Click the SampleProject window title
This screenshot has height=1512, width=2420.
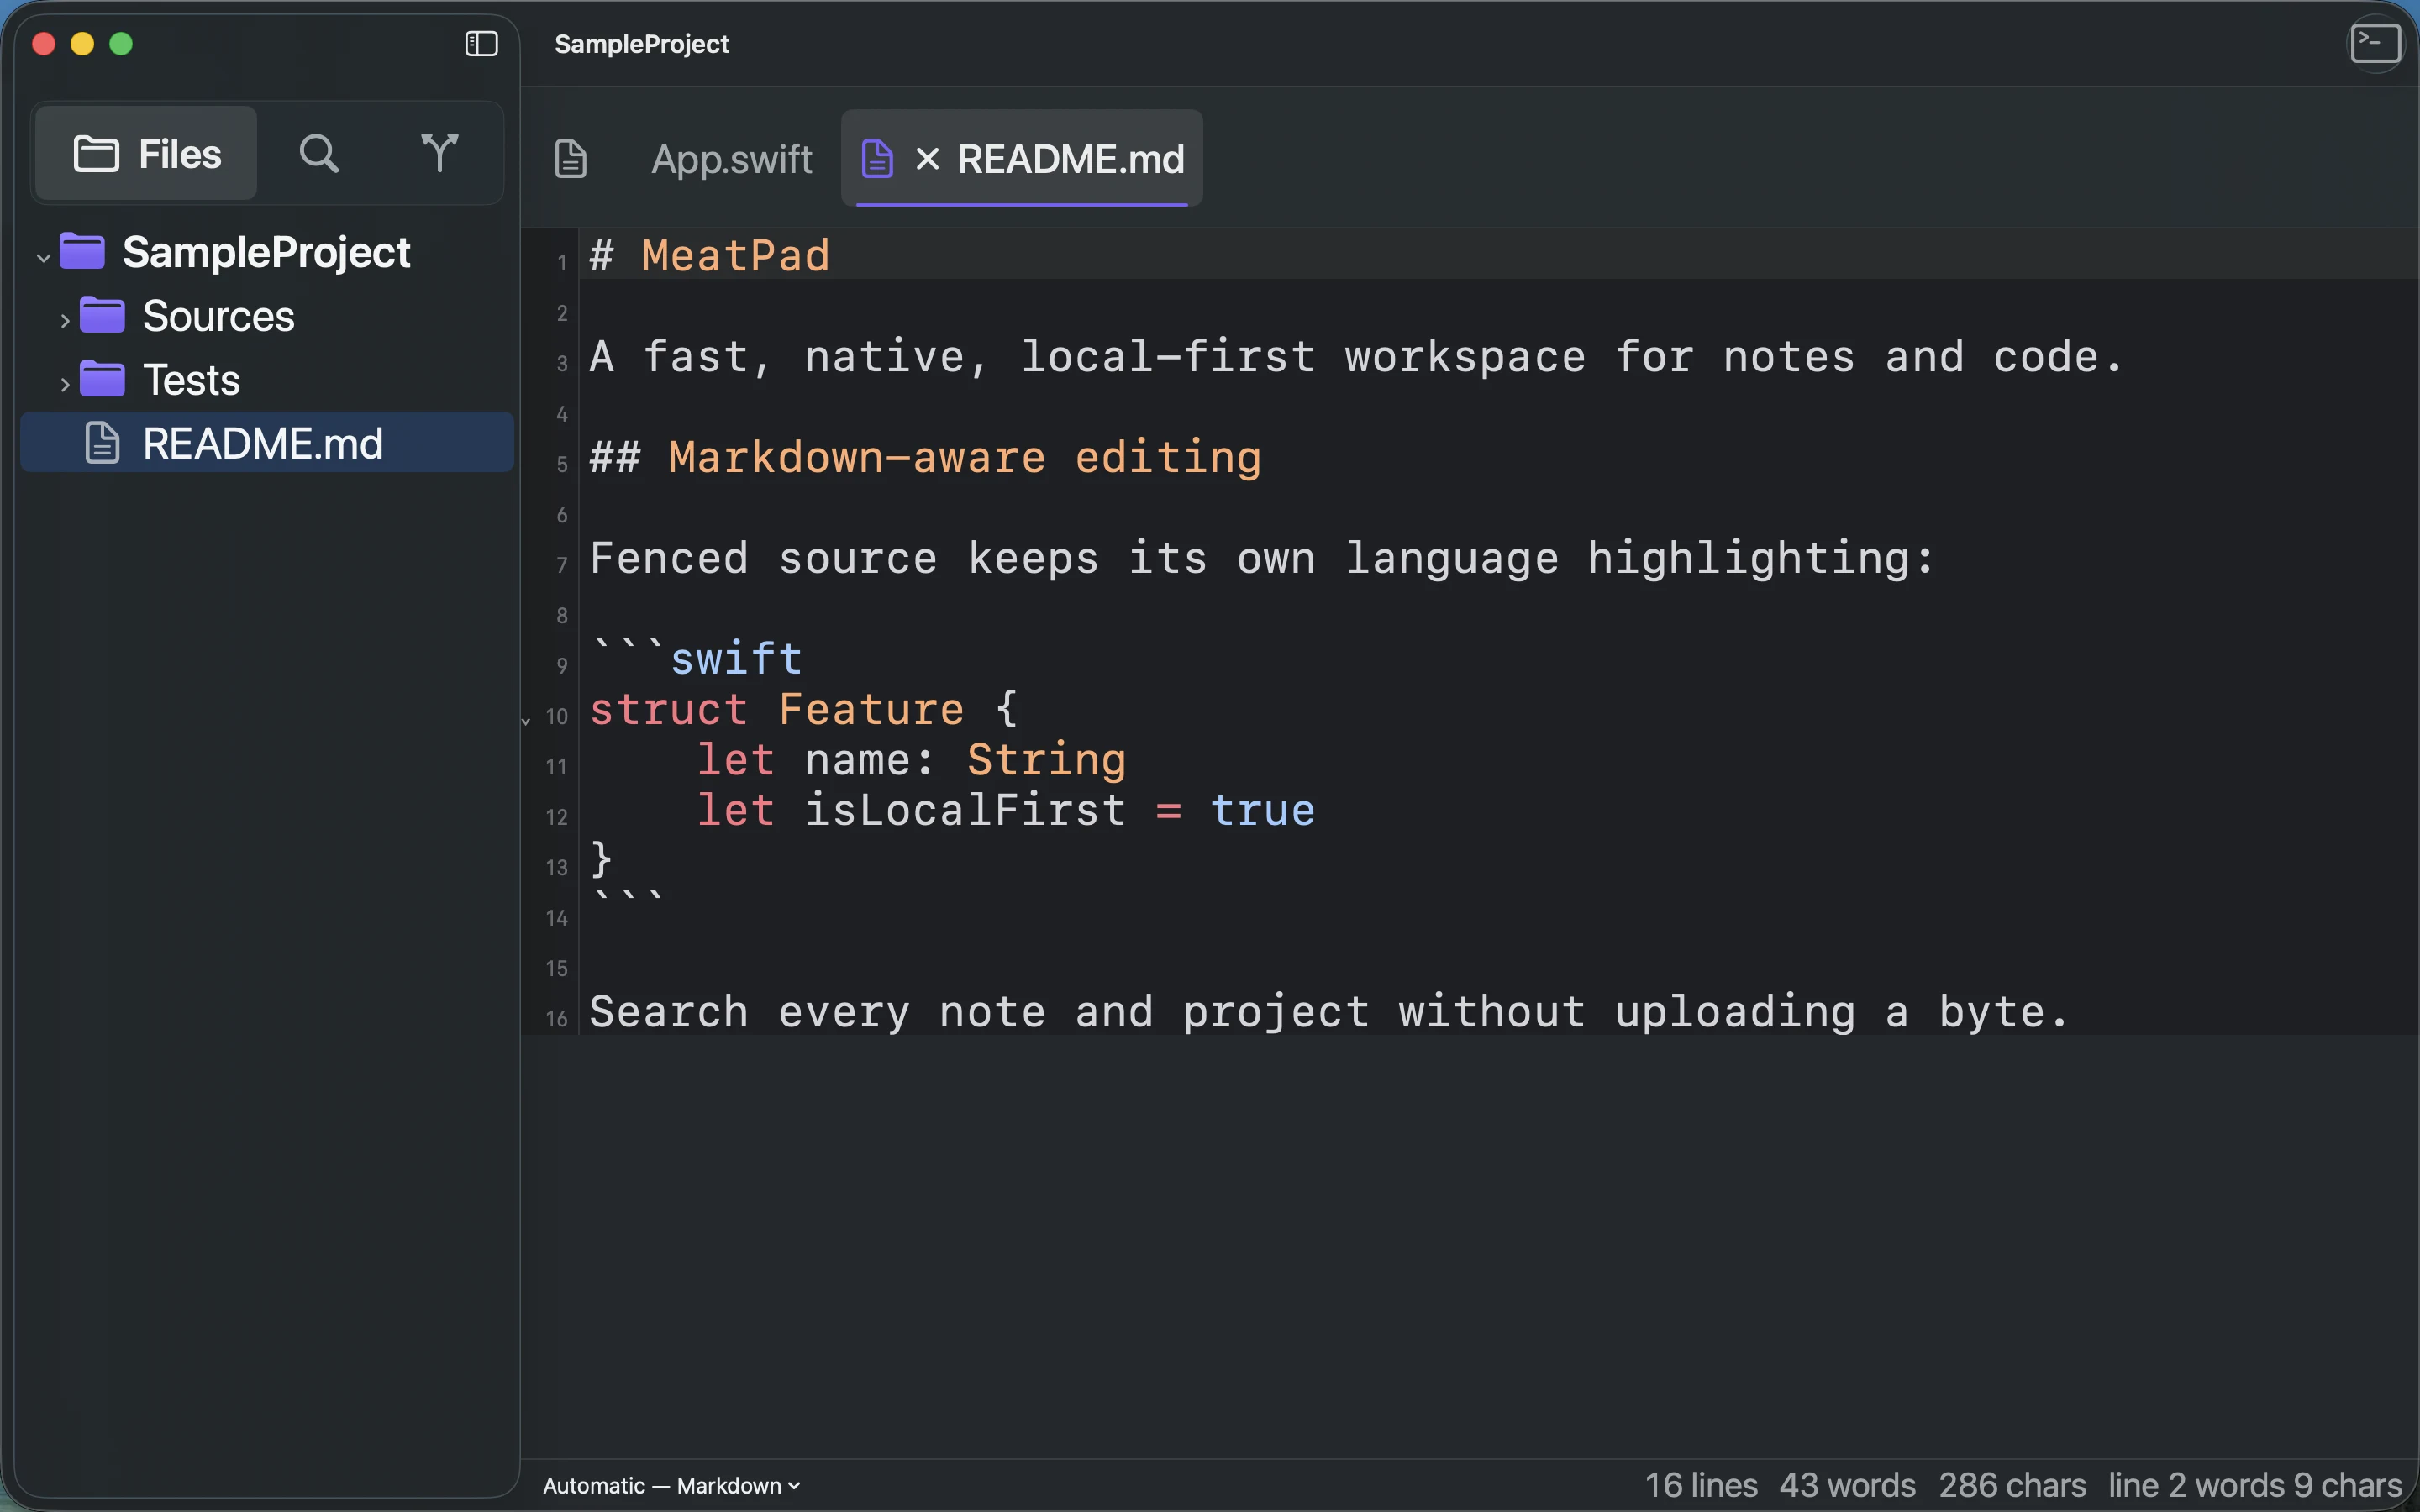pos(641,44)
